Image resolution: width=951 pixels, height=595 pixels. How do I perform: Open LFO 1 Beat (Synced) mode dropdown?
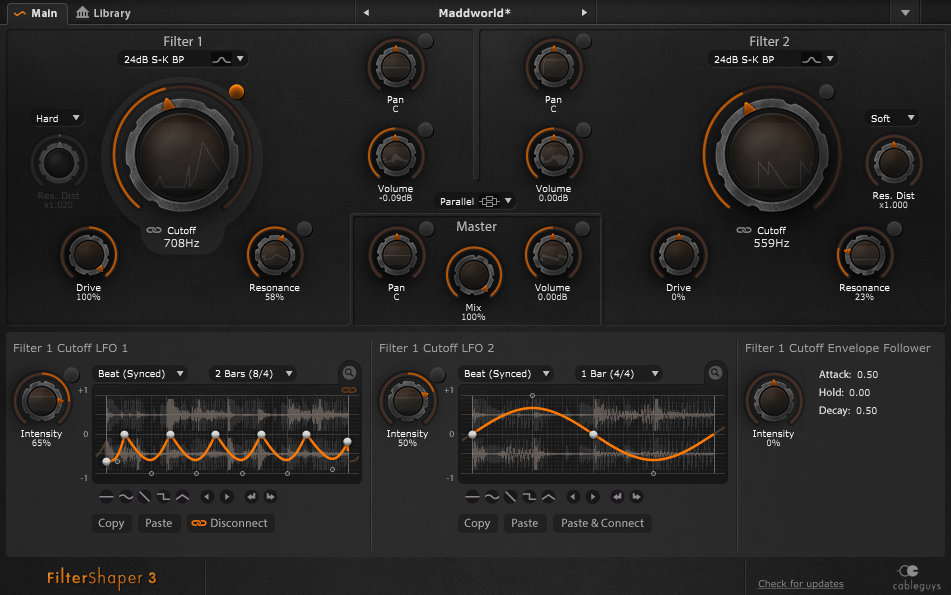pos(140,374)
